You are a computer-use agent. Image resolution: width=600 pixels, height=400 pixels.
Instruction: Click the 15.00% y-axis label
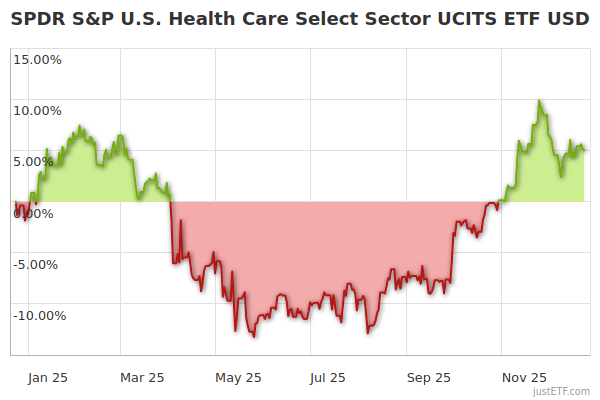coord(37,60)
